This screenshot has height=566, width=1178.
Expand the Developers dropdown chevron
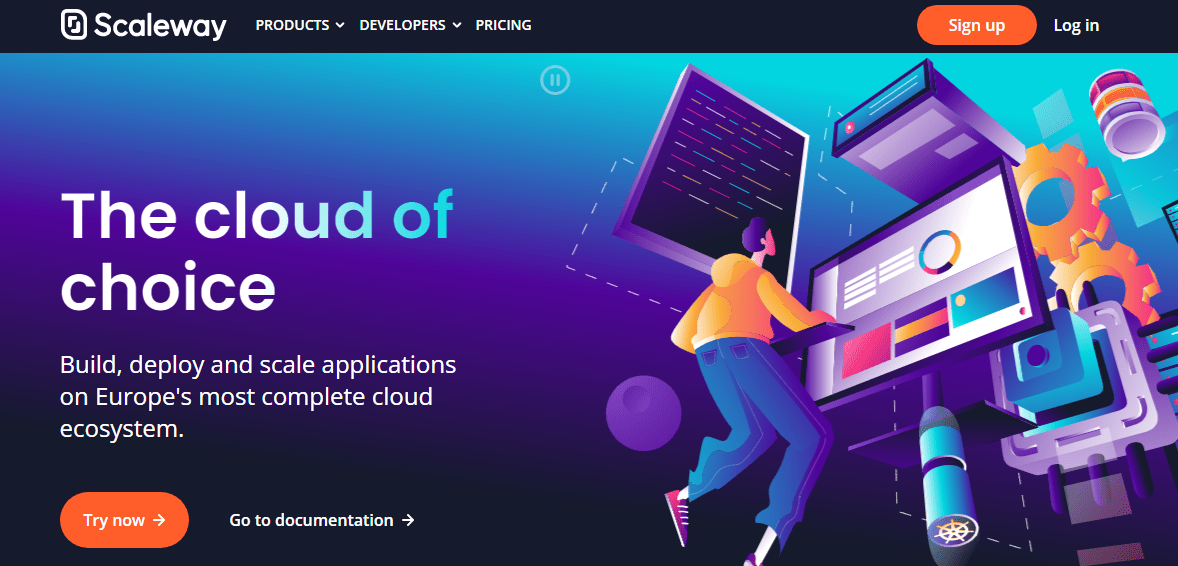(457, 26)
